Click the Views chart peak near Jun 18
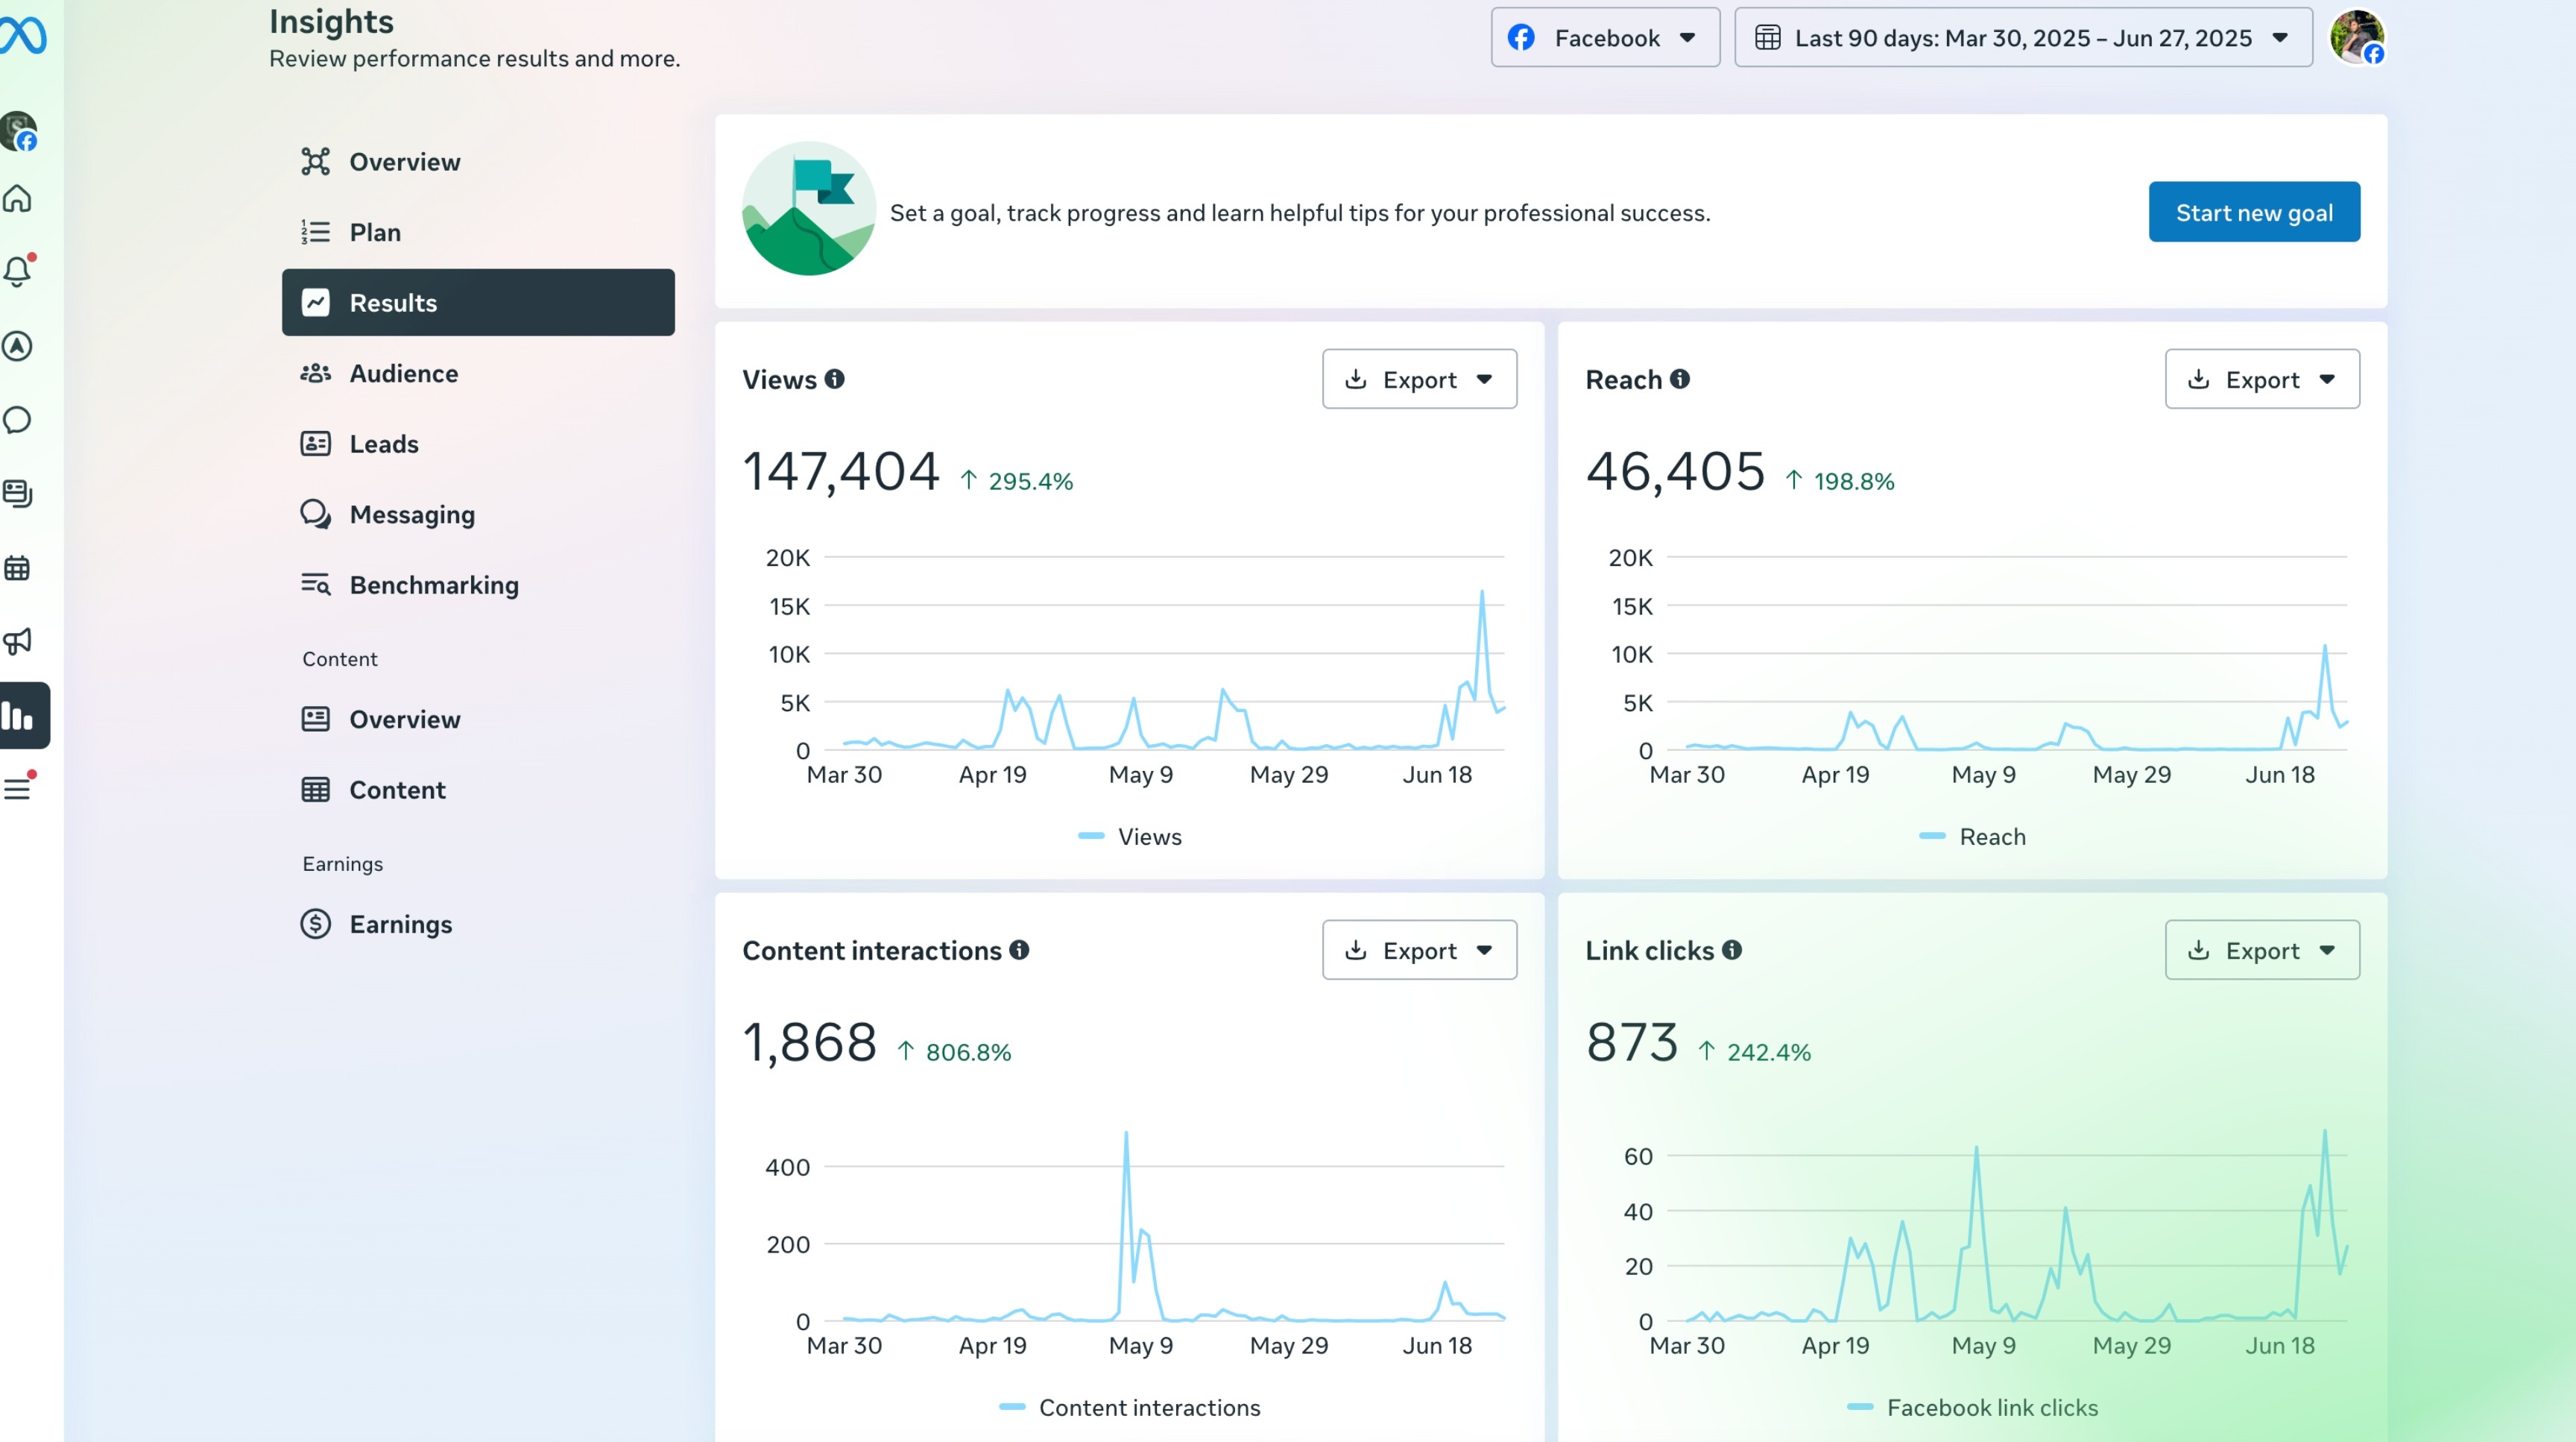The image size is (2576, 1442). coord(1481,593)
